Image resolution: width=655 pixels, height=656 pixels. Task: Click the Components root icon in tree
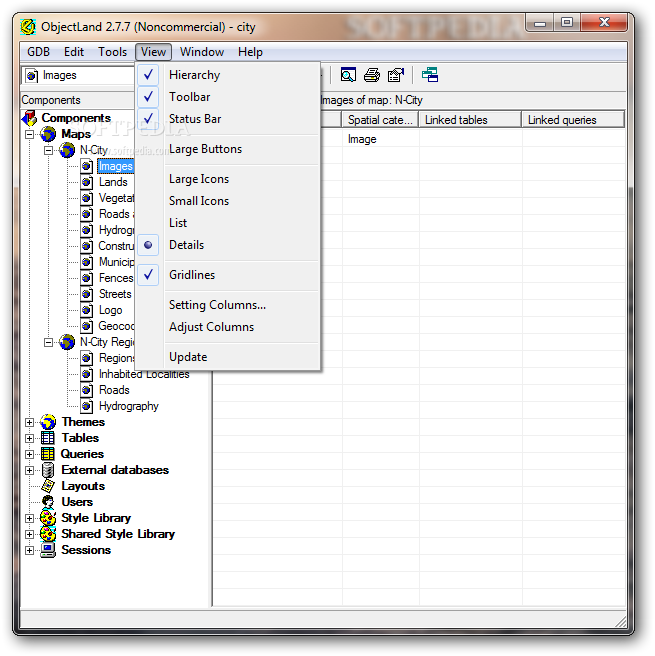point(30,118)
